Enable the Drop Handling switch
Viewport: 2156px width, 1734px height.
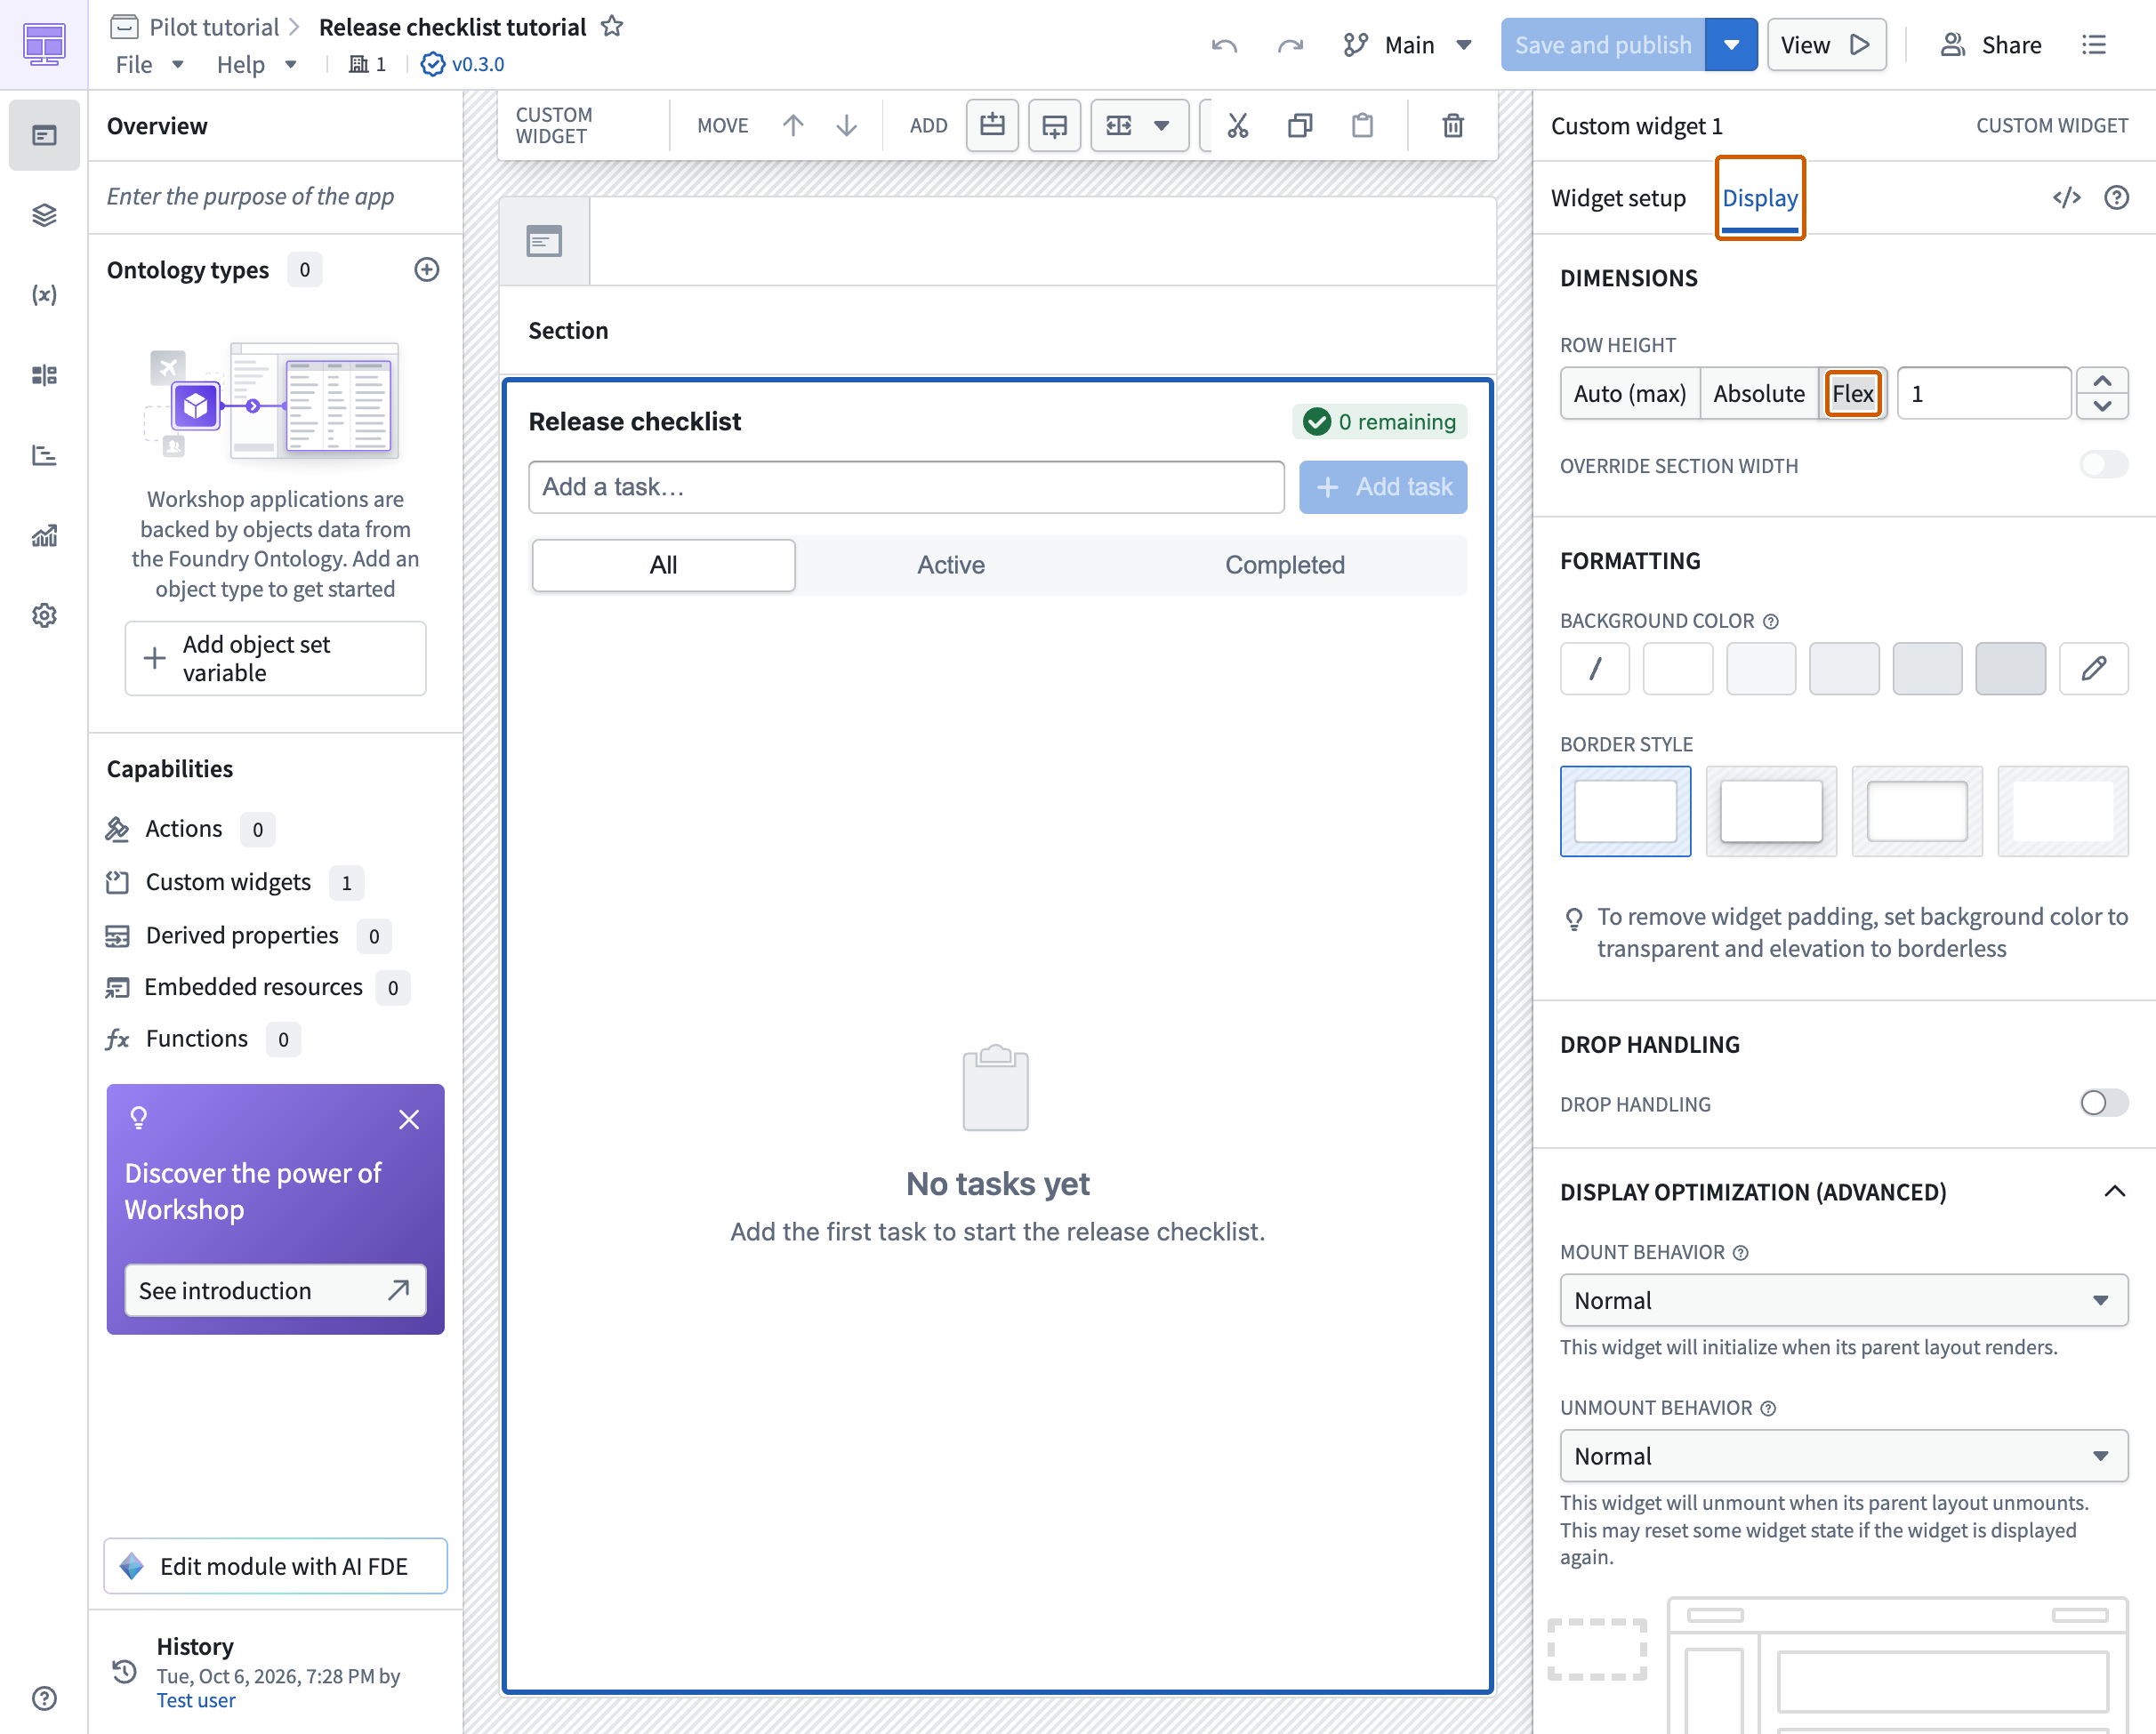coord(2104,1103)
